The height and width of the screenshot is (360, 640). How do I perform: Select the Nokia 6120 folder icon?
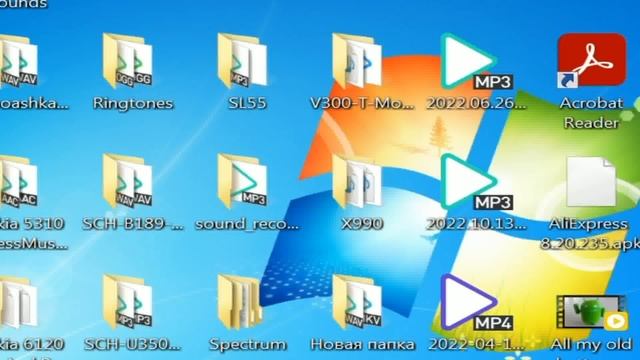tap(19, 302)
